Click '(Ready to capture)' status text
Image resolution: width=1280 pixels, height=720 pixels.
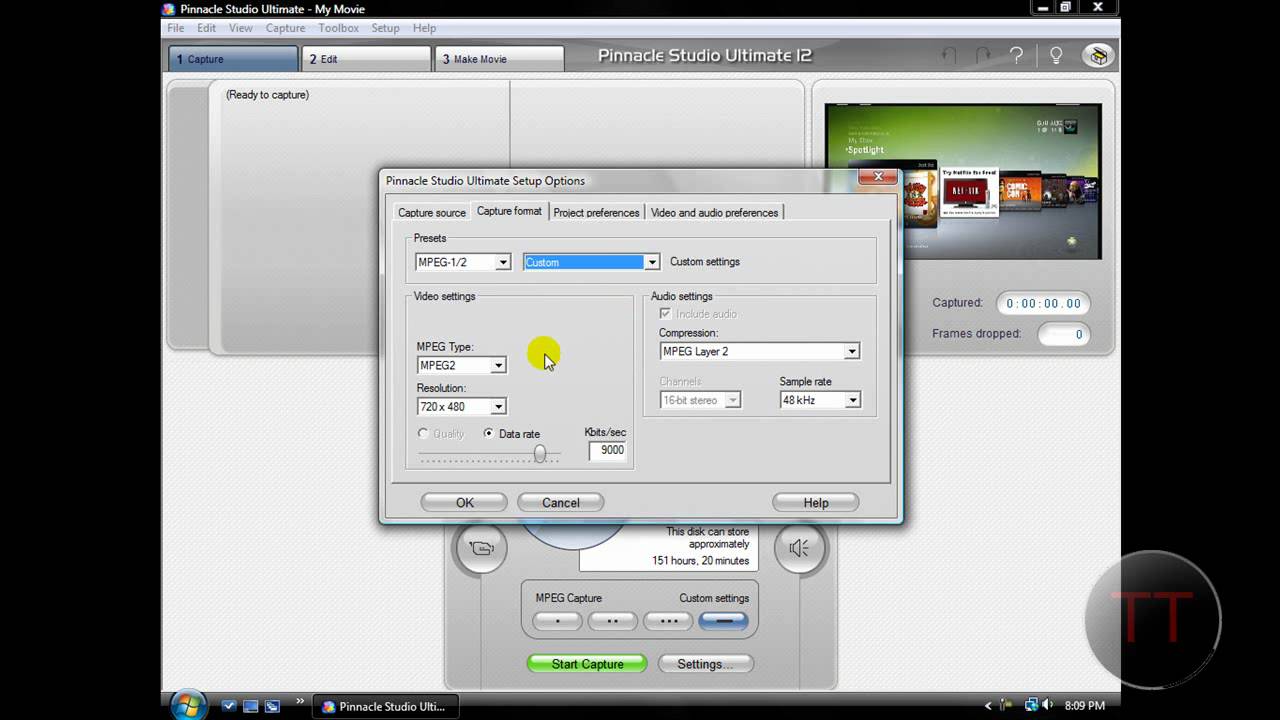tap(267, 95)
